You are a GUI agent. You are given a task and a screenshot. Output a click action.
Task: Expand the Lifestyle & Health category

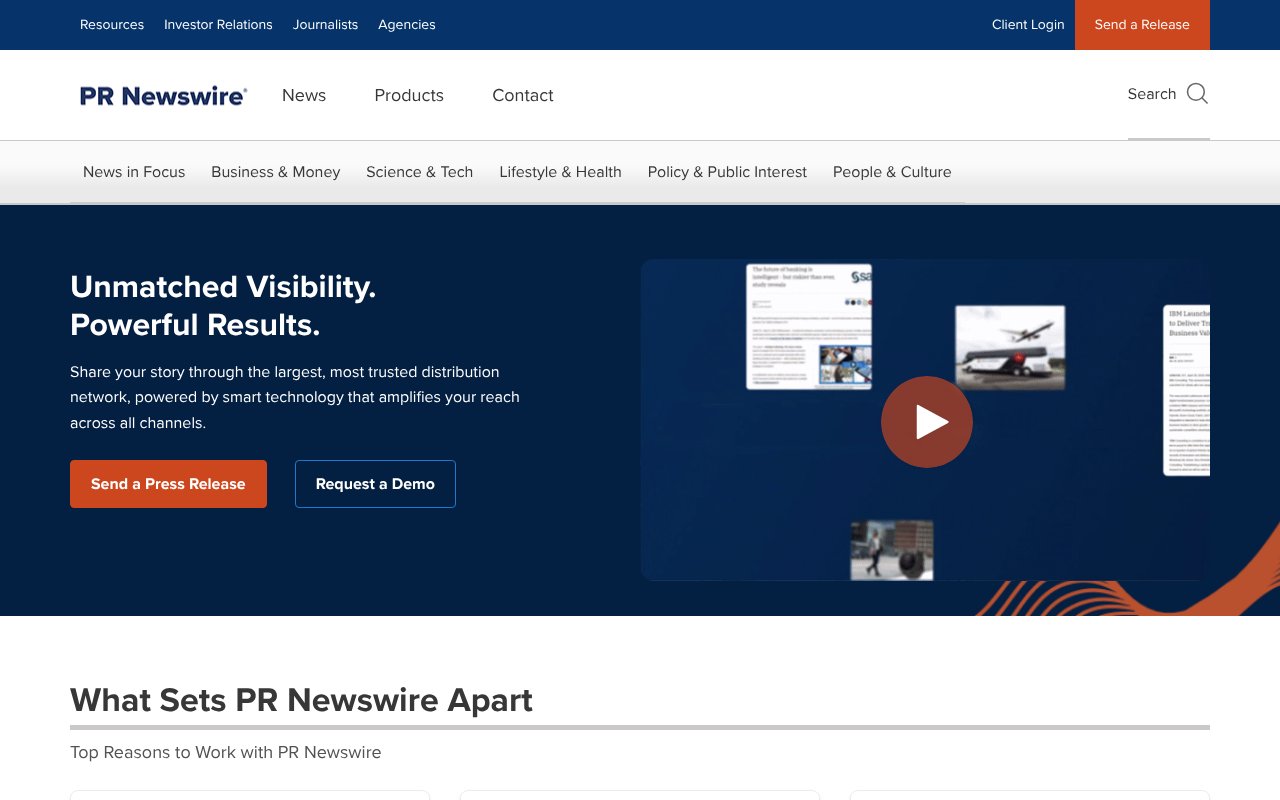coord(560,172)
